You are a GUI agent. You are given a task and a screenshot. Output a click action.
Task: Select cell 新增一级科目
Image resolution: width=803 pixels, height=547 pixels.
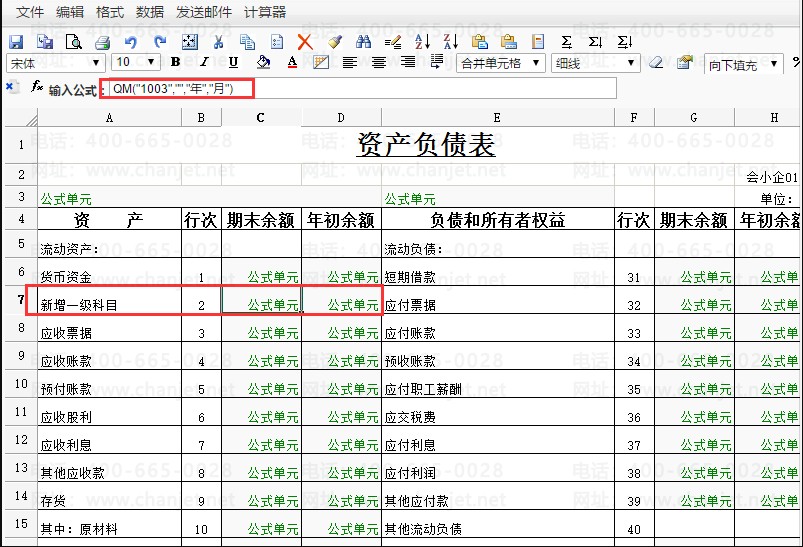pyautogui.click(x=110, y=300)
